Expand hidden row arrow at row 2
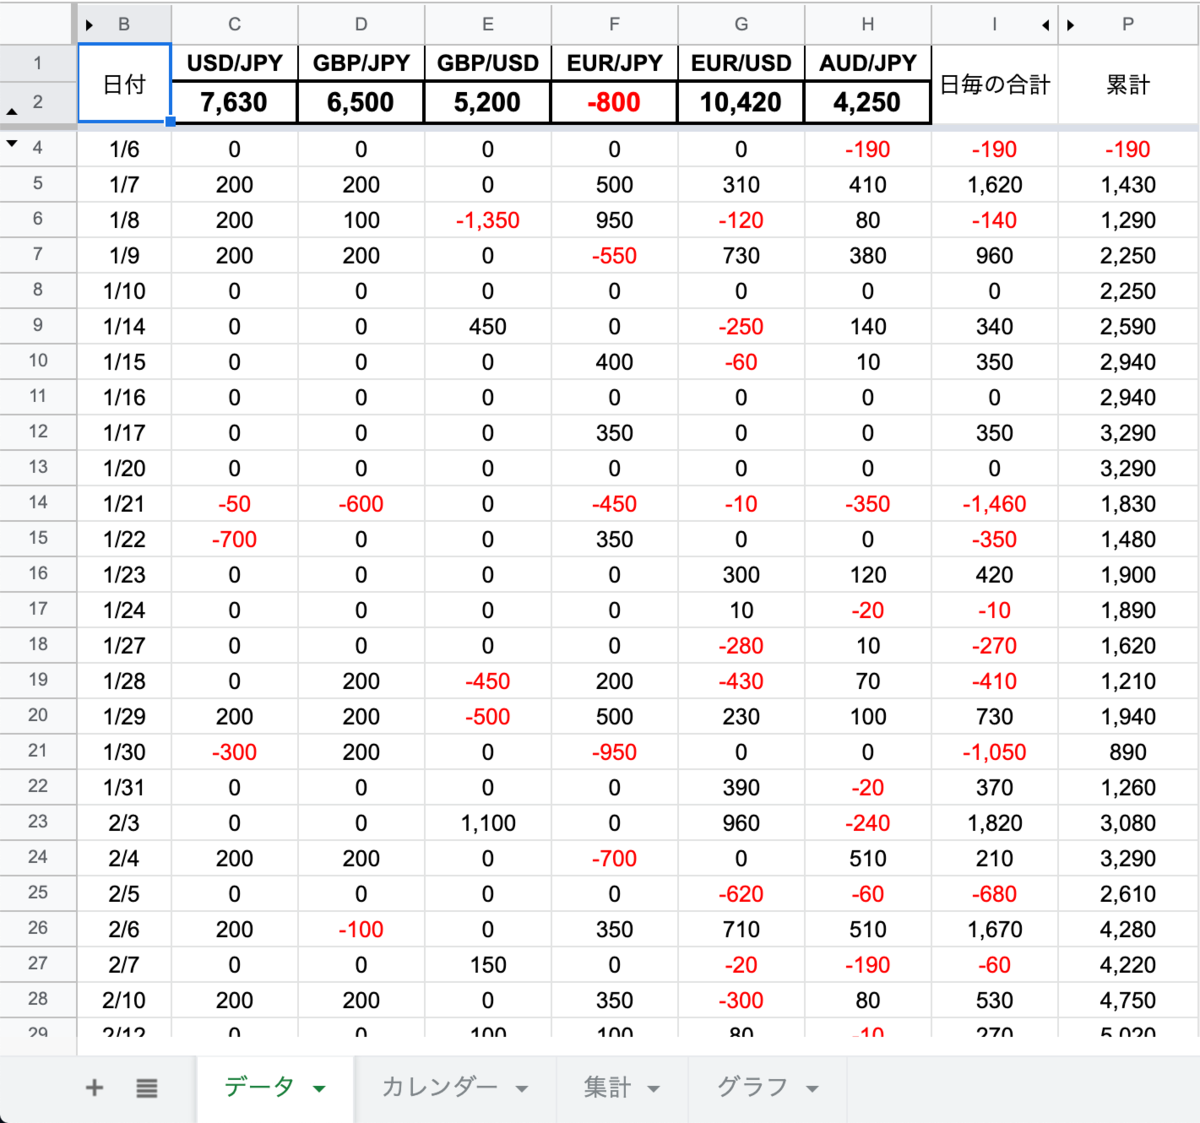 [12, 111]
